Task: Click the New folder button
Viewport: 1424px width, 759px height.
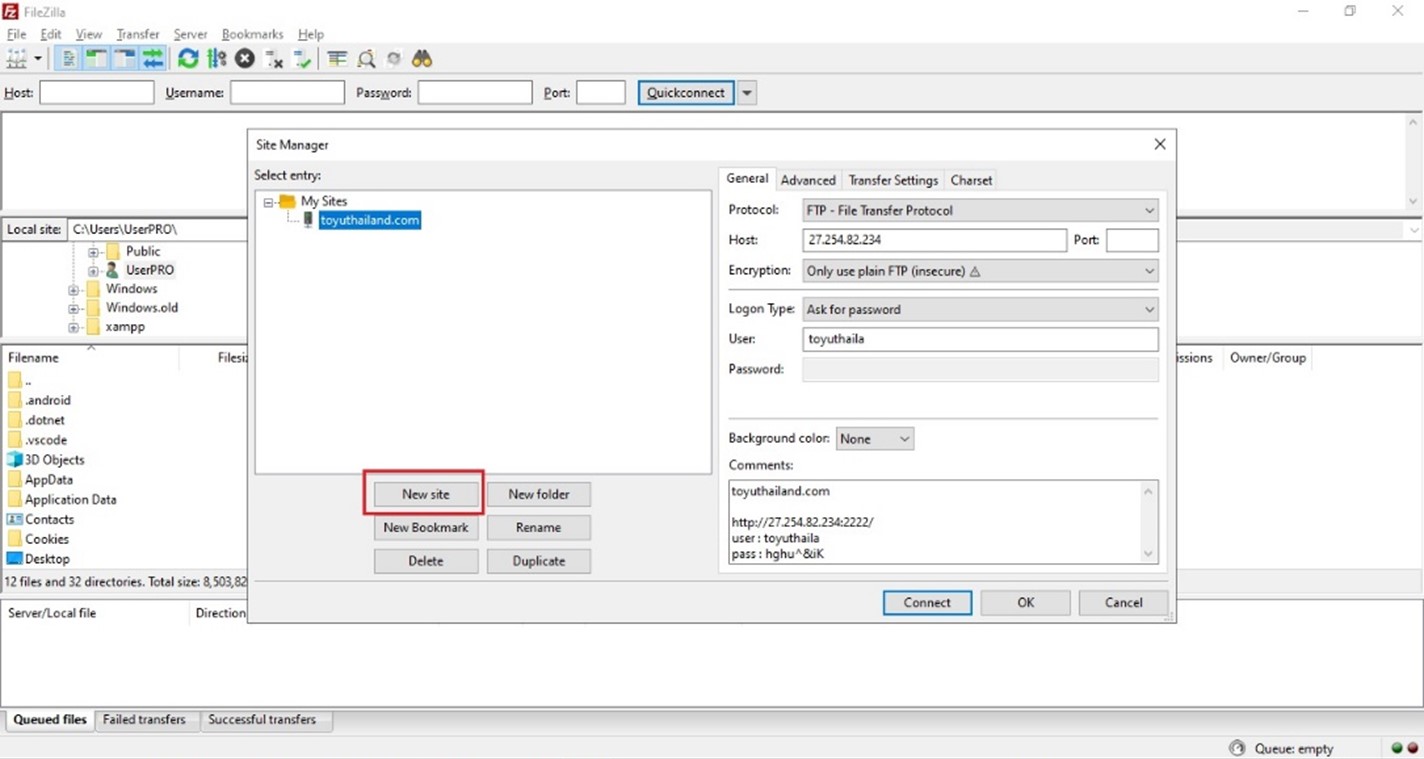Action: 539,494
